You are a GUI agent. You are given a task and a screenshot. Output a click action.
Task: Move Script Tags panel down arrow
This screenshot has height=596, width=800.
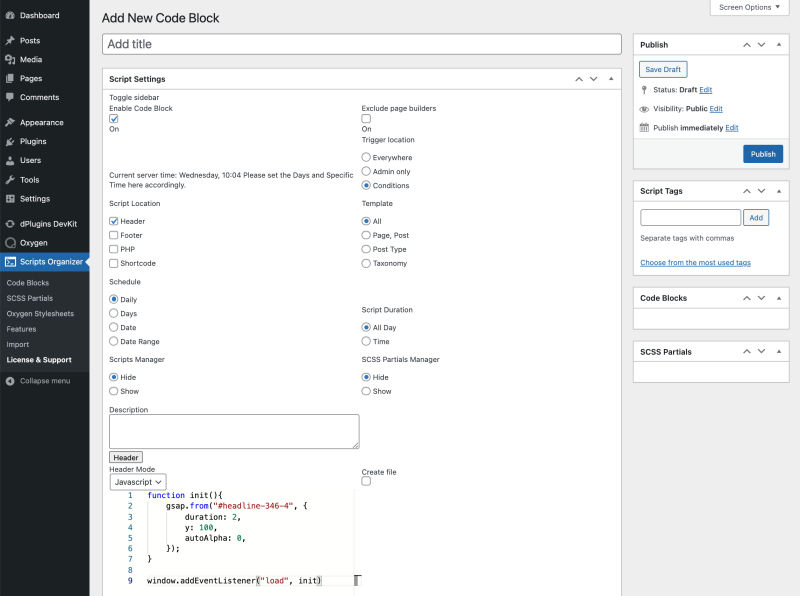pos(761,191)
